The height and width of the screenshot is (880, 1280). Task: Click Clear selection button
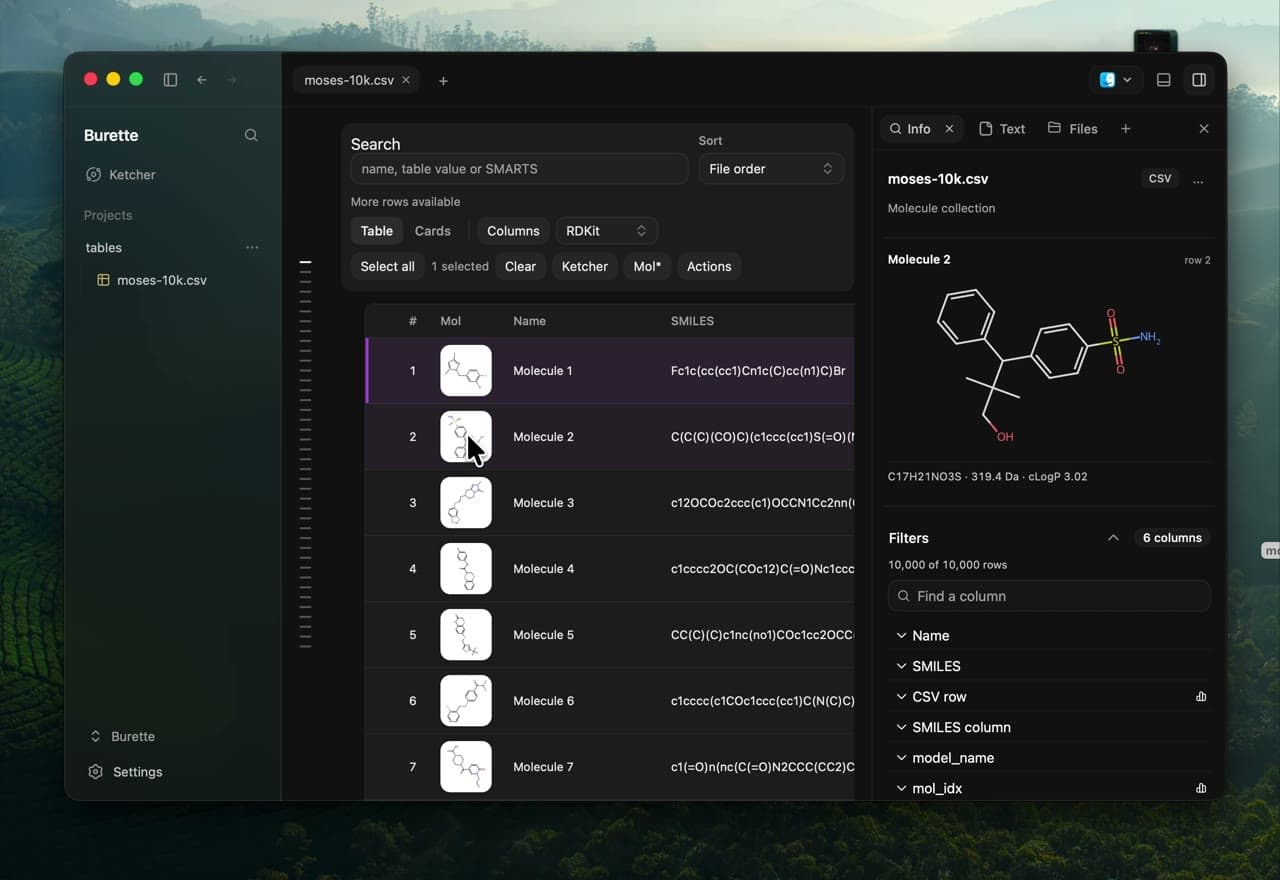coord(520,267)
